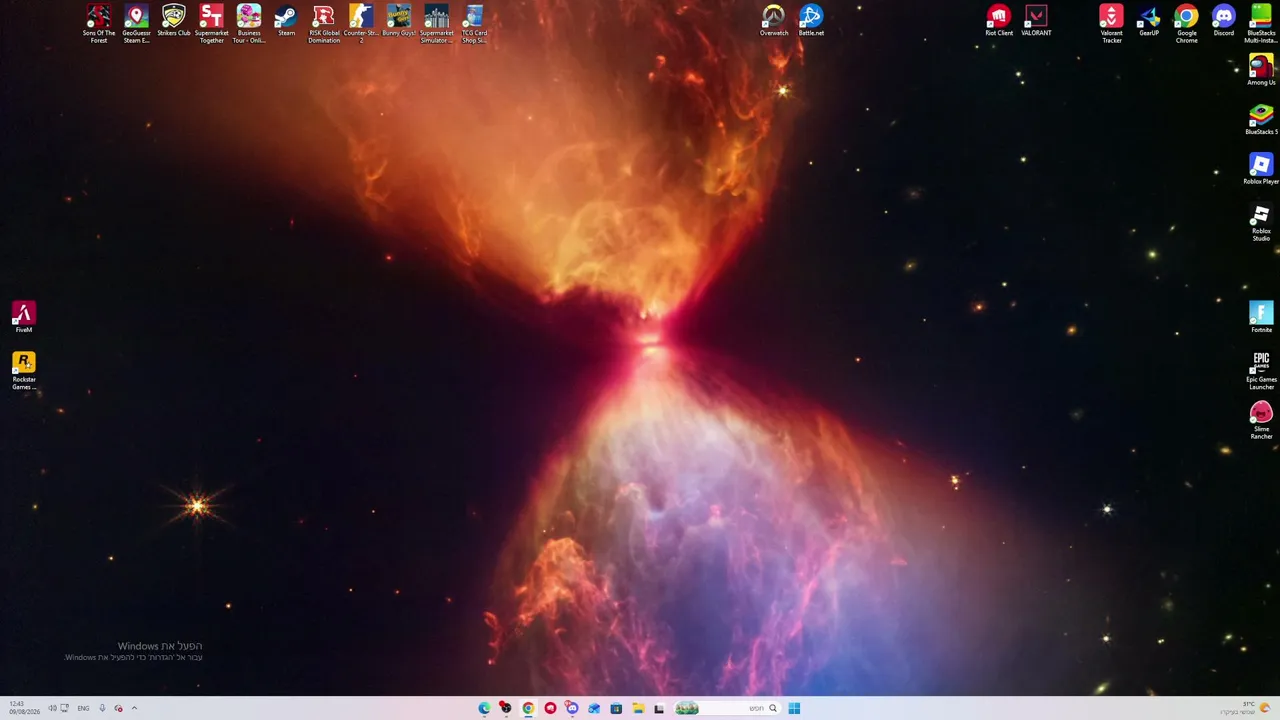Select TCG Card Shop Simulator icon
The width and height of the screenshot is (1280, 720).
[x=474, y=23]
